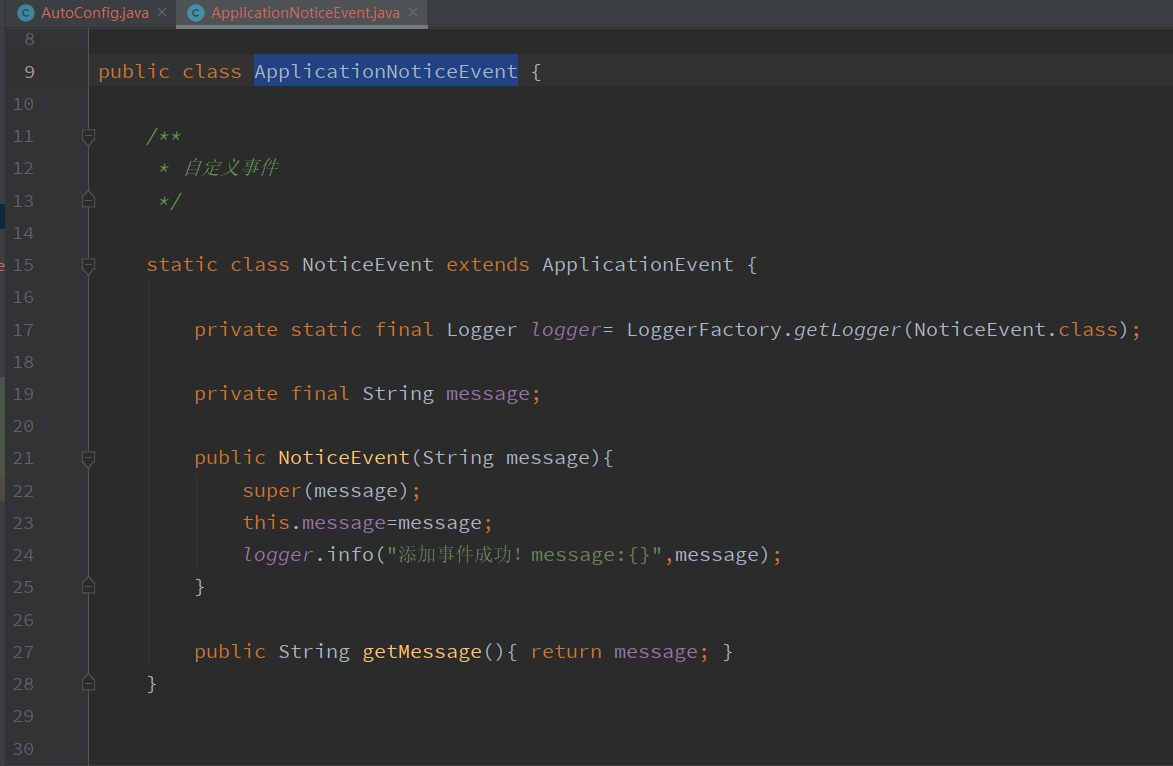Click the Logger type on line 17
The width and height of the screenshot is (1173, 766).
coord(482,330)
